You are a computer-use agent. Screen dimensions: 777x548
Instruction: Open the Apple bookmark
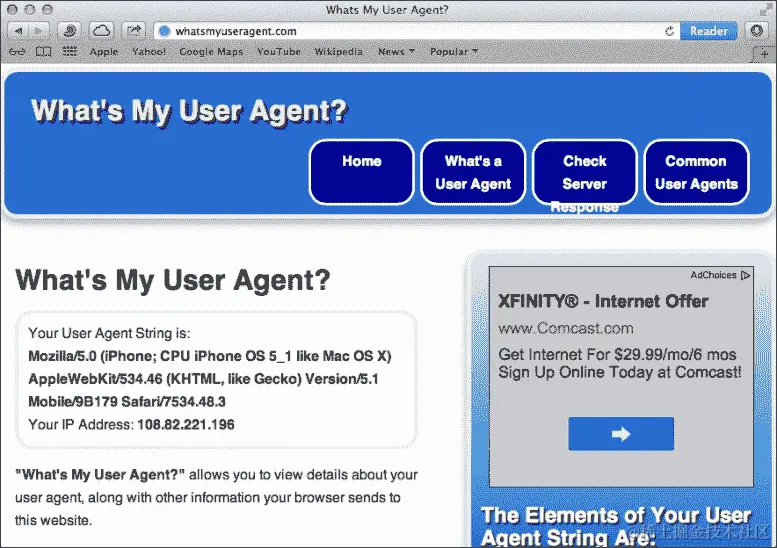104,52
